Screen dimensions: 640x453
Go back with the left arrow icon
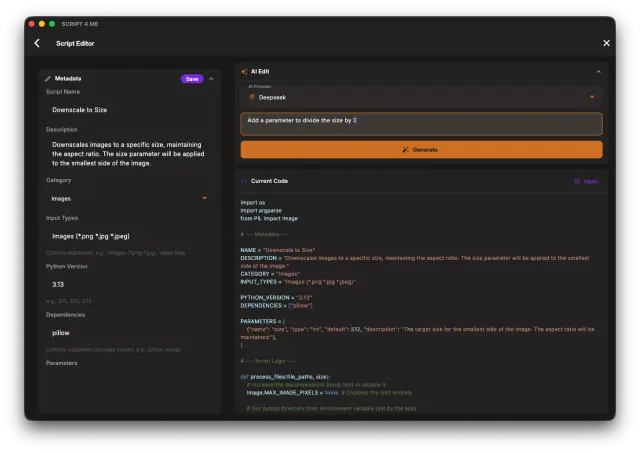(37, 43)
